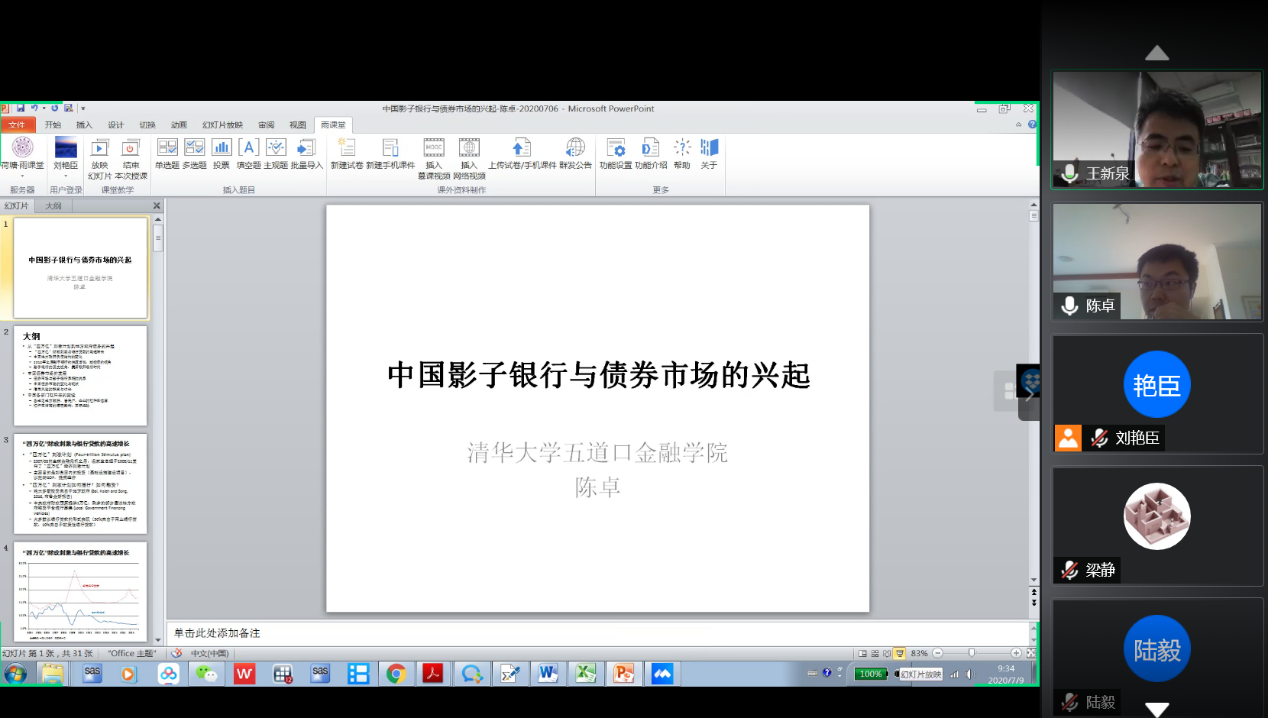This screenshot has width=1268, height=718.
Task: Click the 文件 file button
Action: point(17,125)
